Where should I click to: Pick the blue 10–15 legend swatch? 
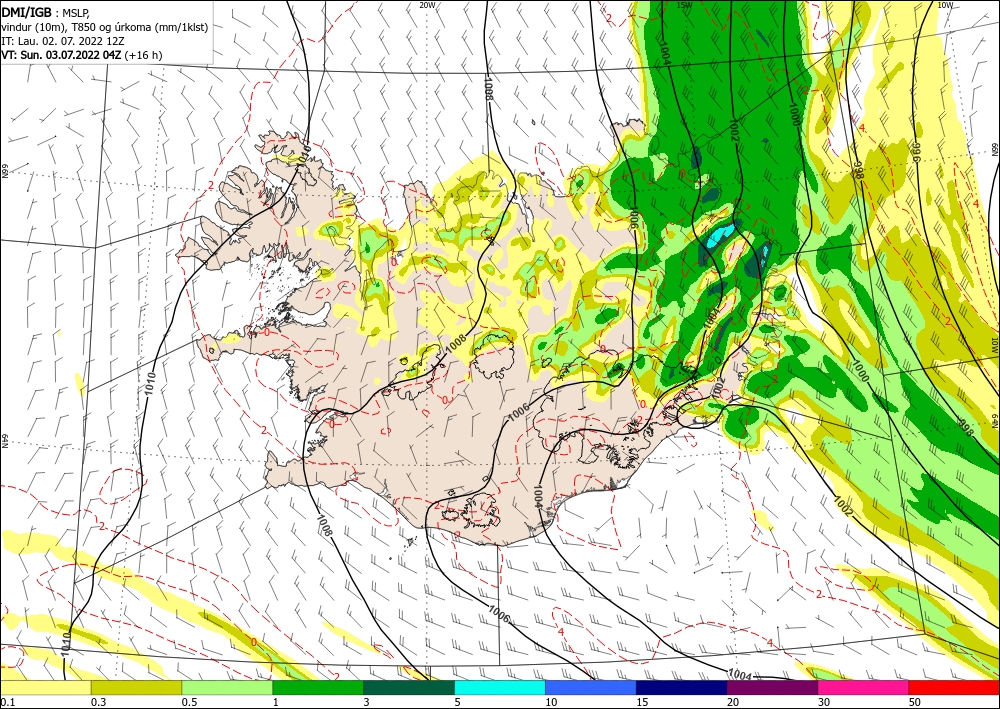tap(591, 687)
